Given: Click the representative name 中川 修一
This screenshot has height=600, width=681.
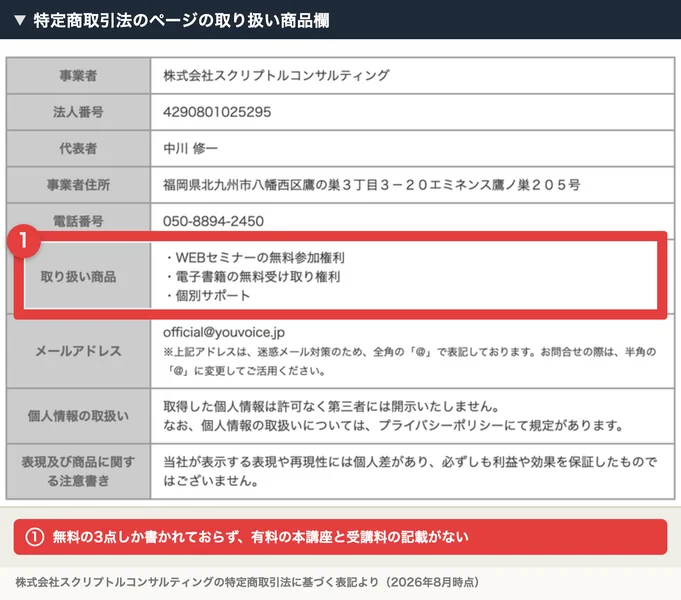Looking at the screenshot, I should [x=190, y=149].
